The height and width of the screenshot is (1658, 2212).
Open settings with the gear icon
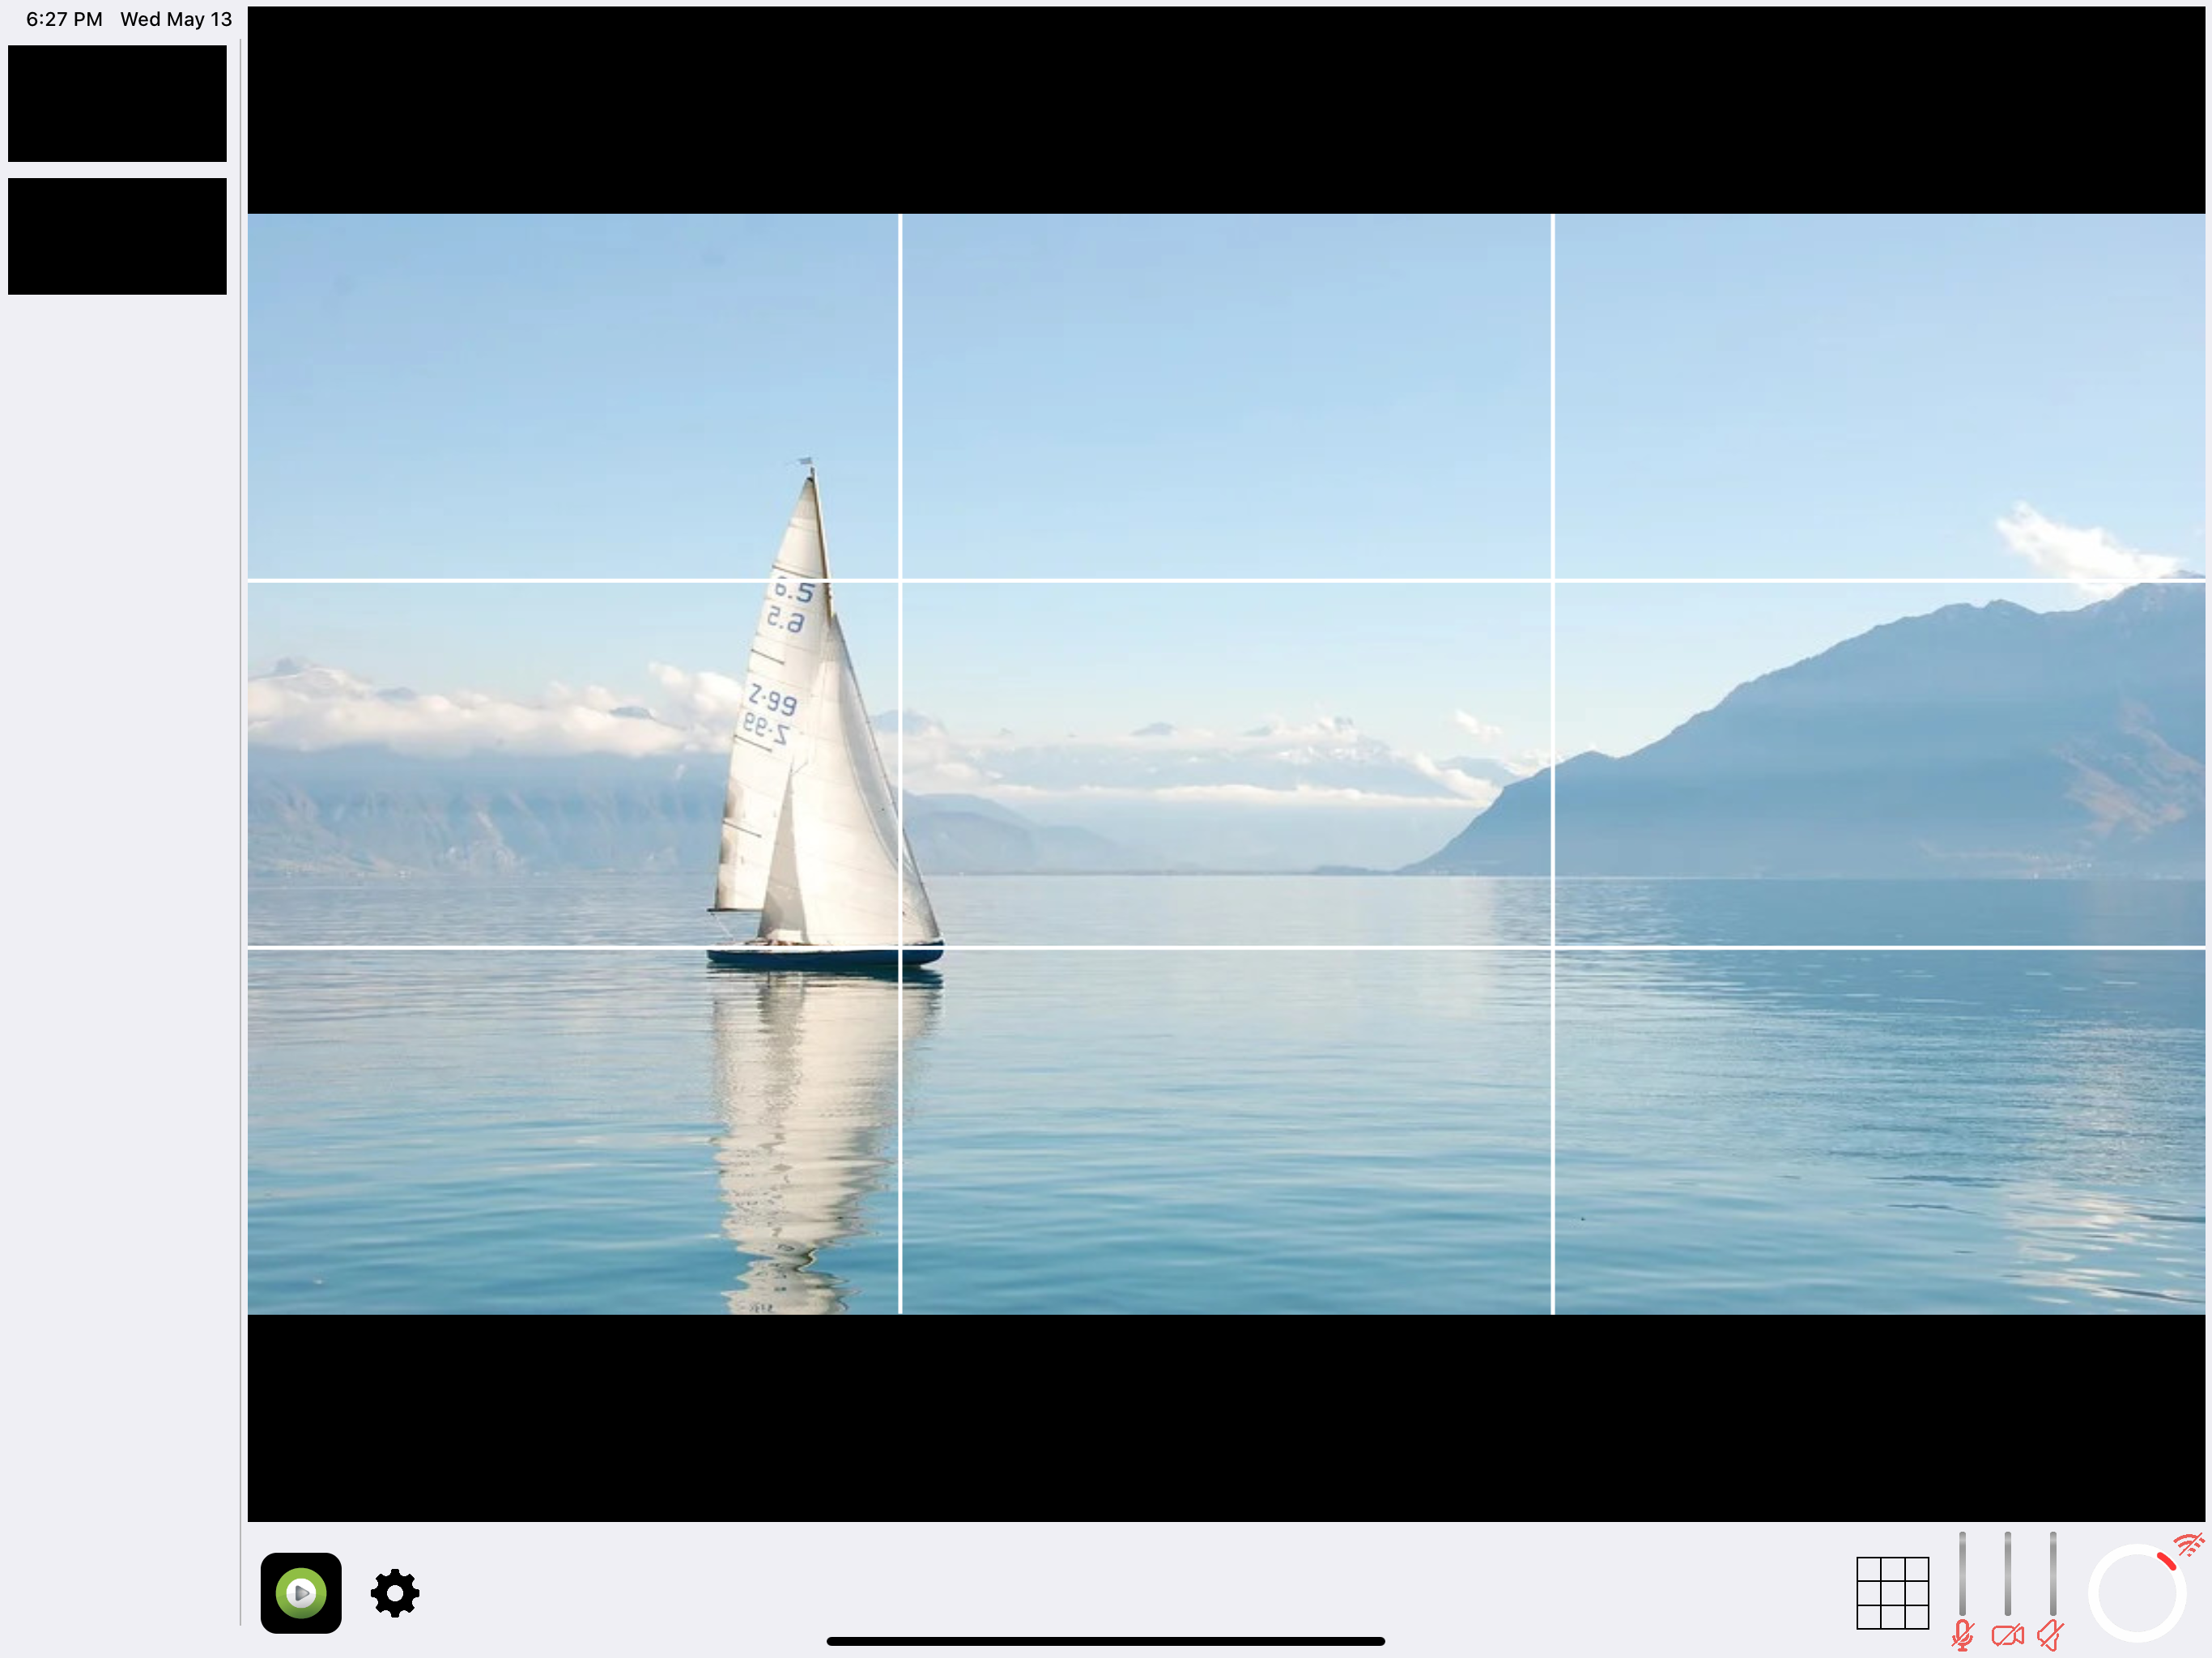[395, 1593]
